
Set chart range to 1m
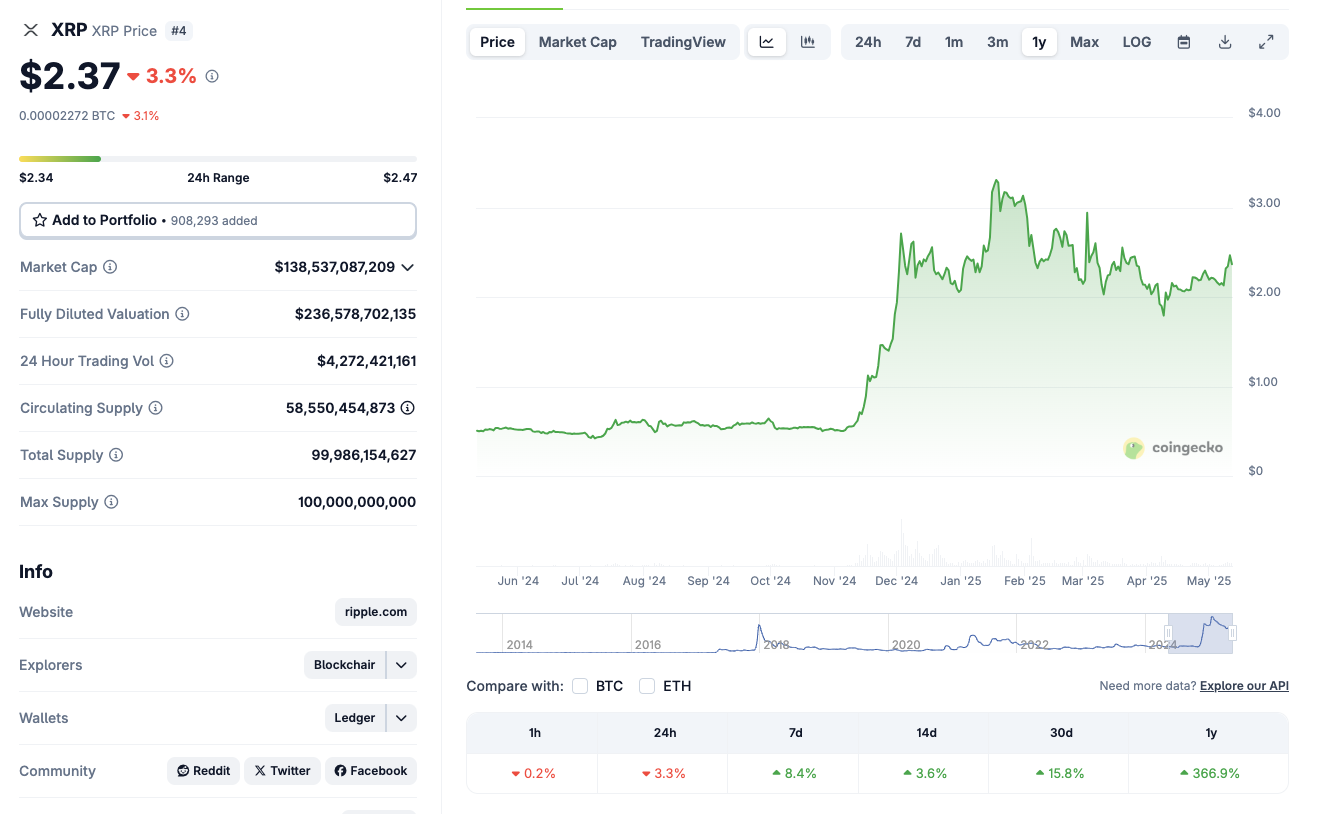pyautogui.click(x=954, y=42)
